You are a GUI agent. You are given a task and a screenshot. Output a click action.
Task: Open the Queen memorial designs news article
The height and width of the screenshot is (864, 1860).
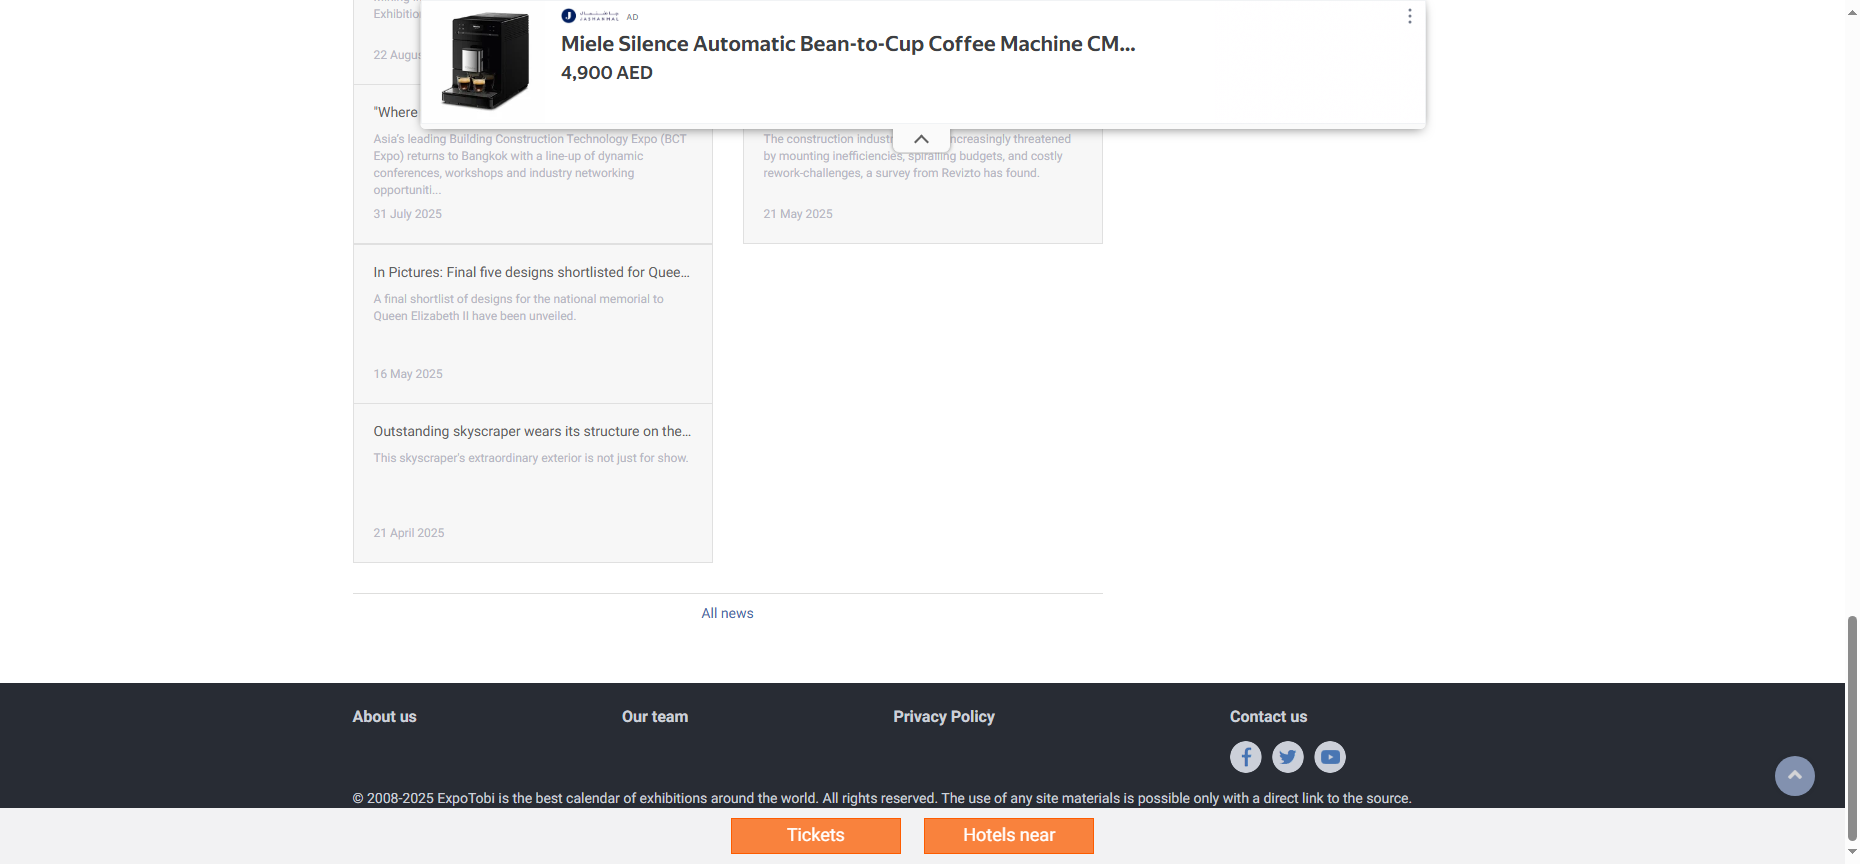click(531, 272)
